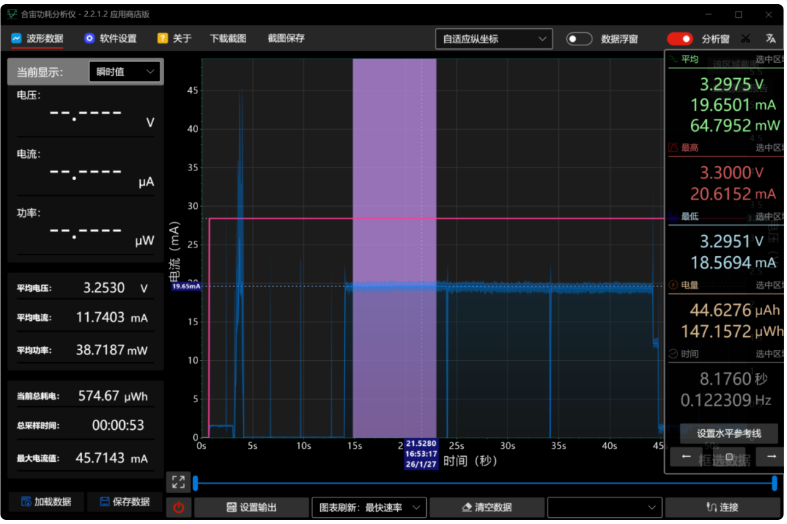Click the 64.7952 mW average power reading

(x=735, y=125)
